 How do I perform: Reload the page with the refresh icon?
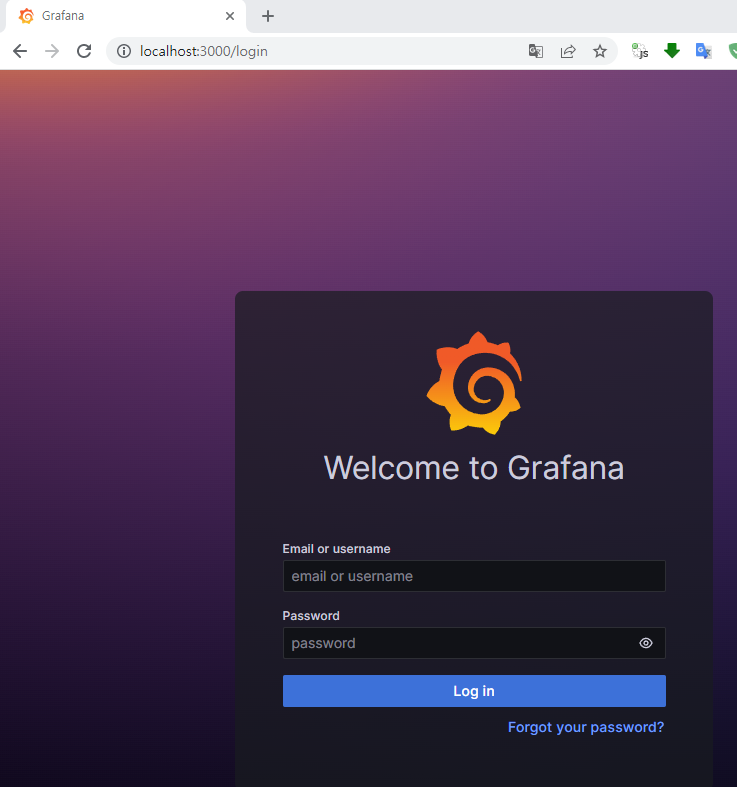[84, 51]
